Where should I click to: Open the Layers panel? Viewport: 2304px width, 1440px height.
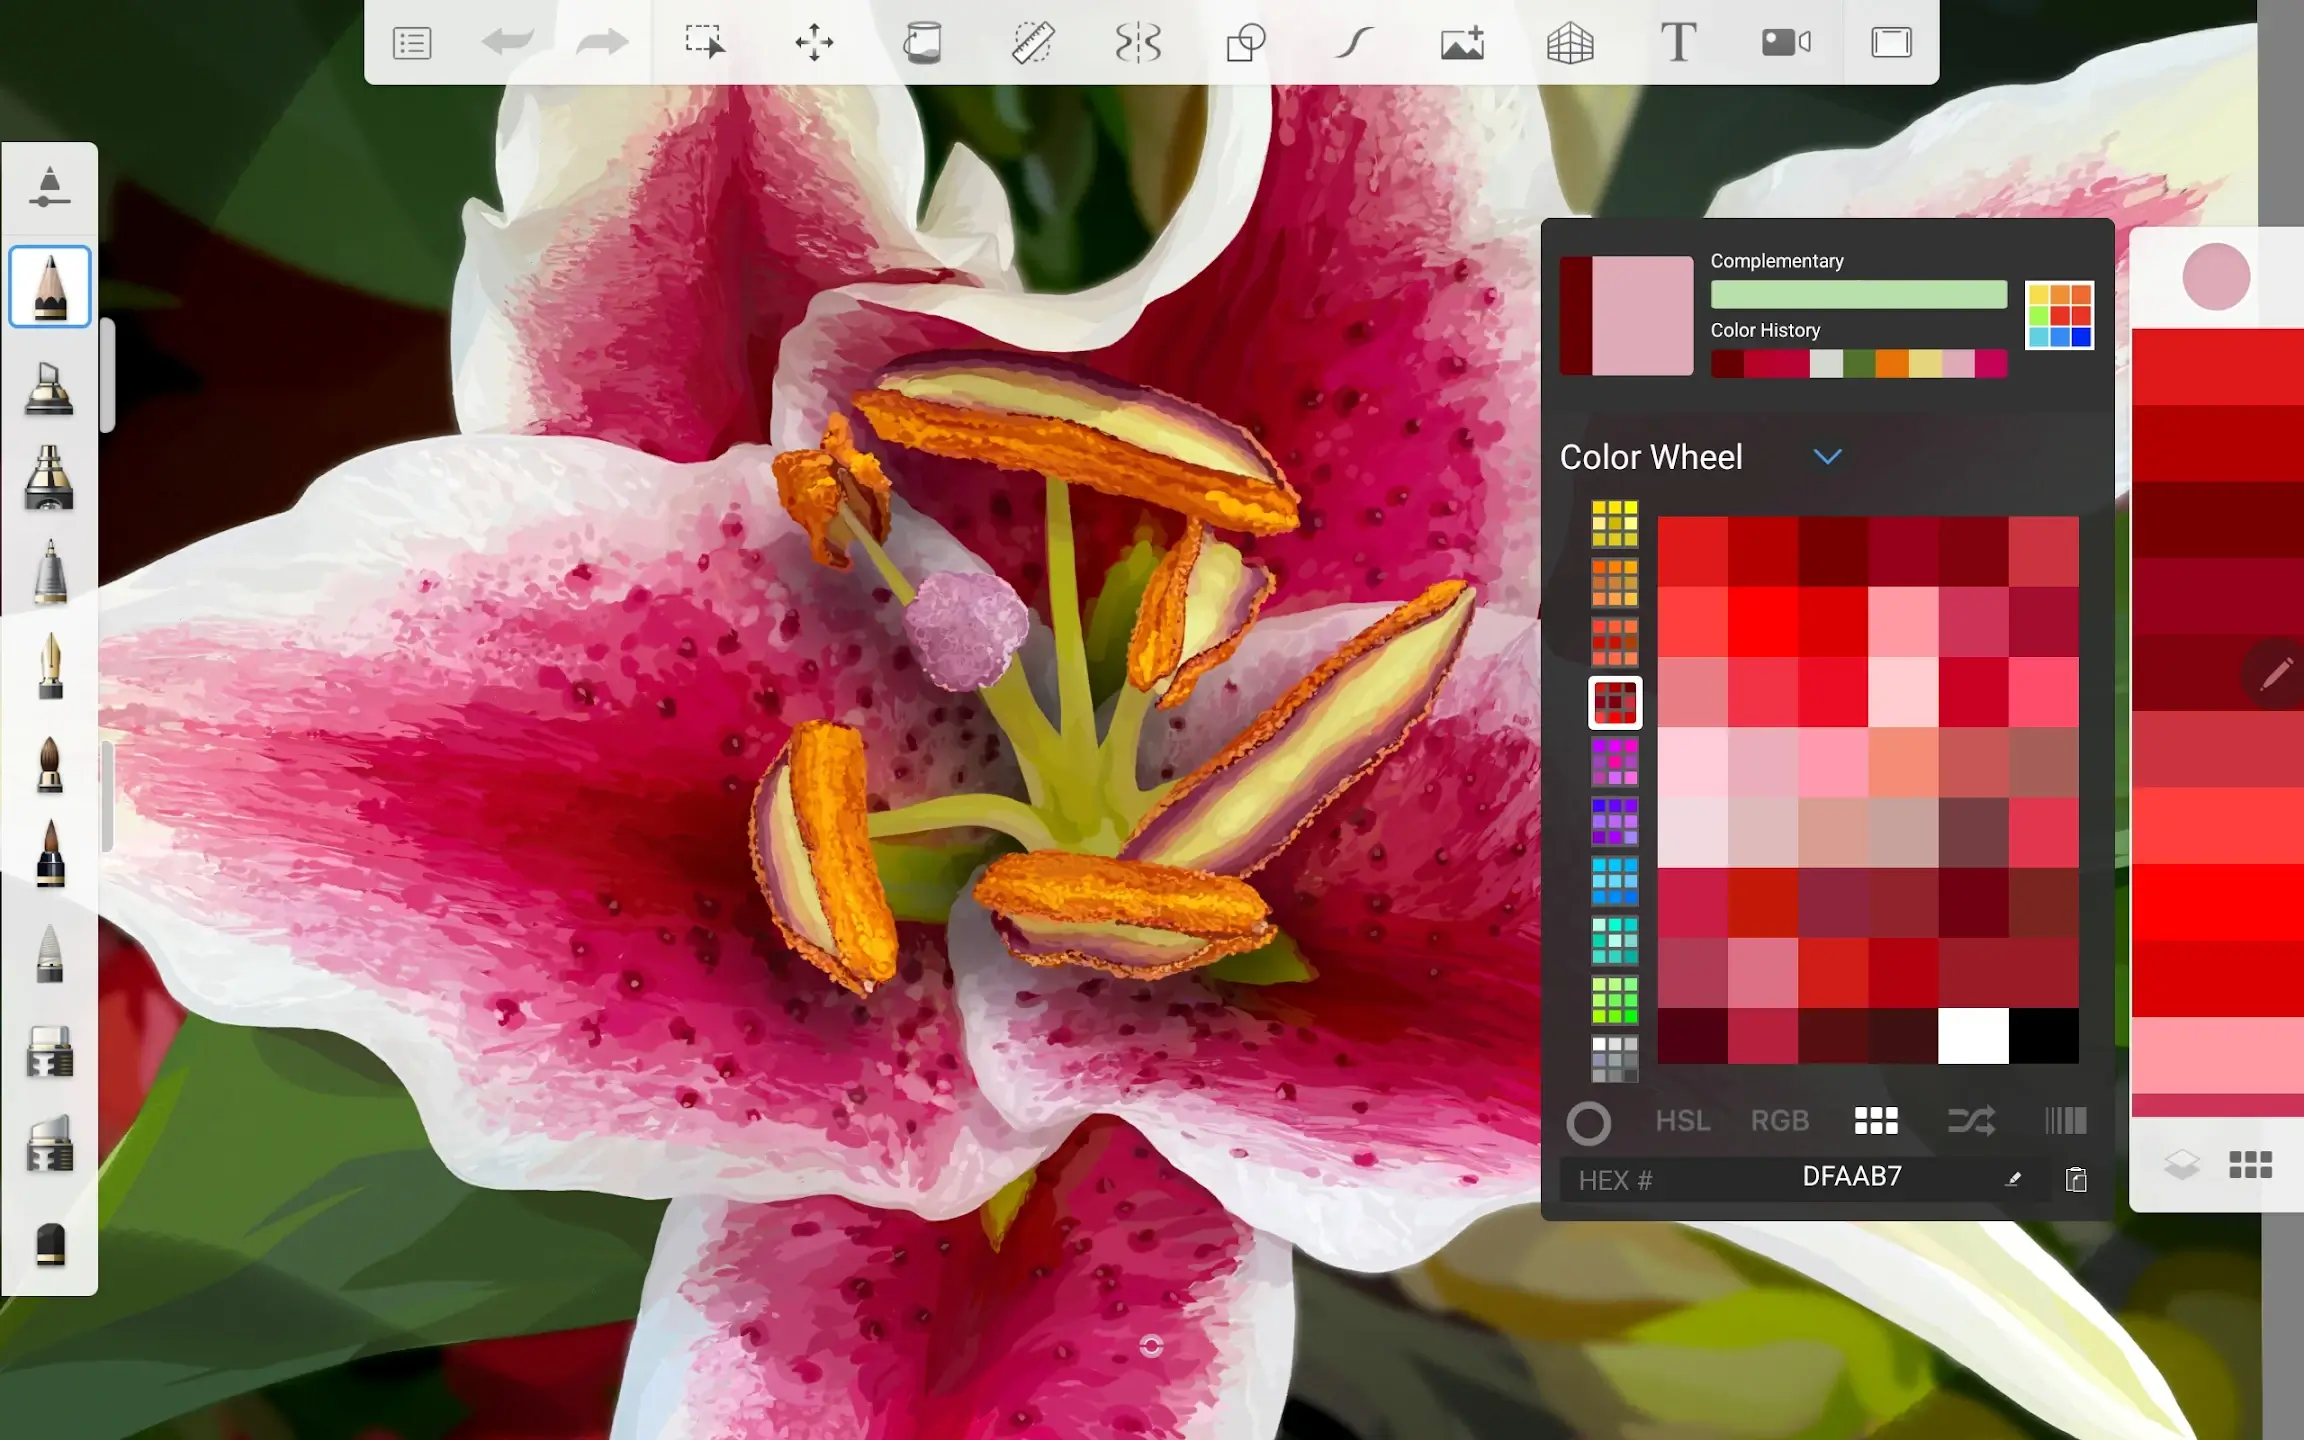click(x=2181, y=1163)
